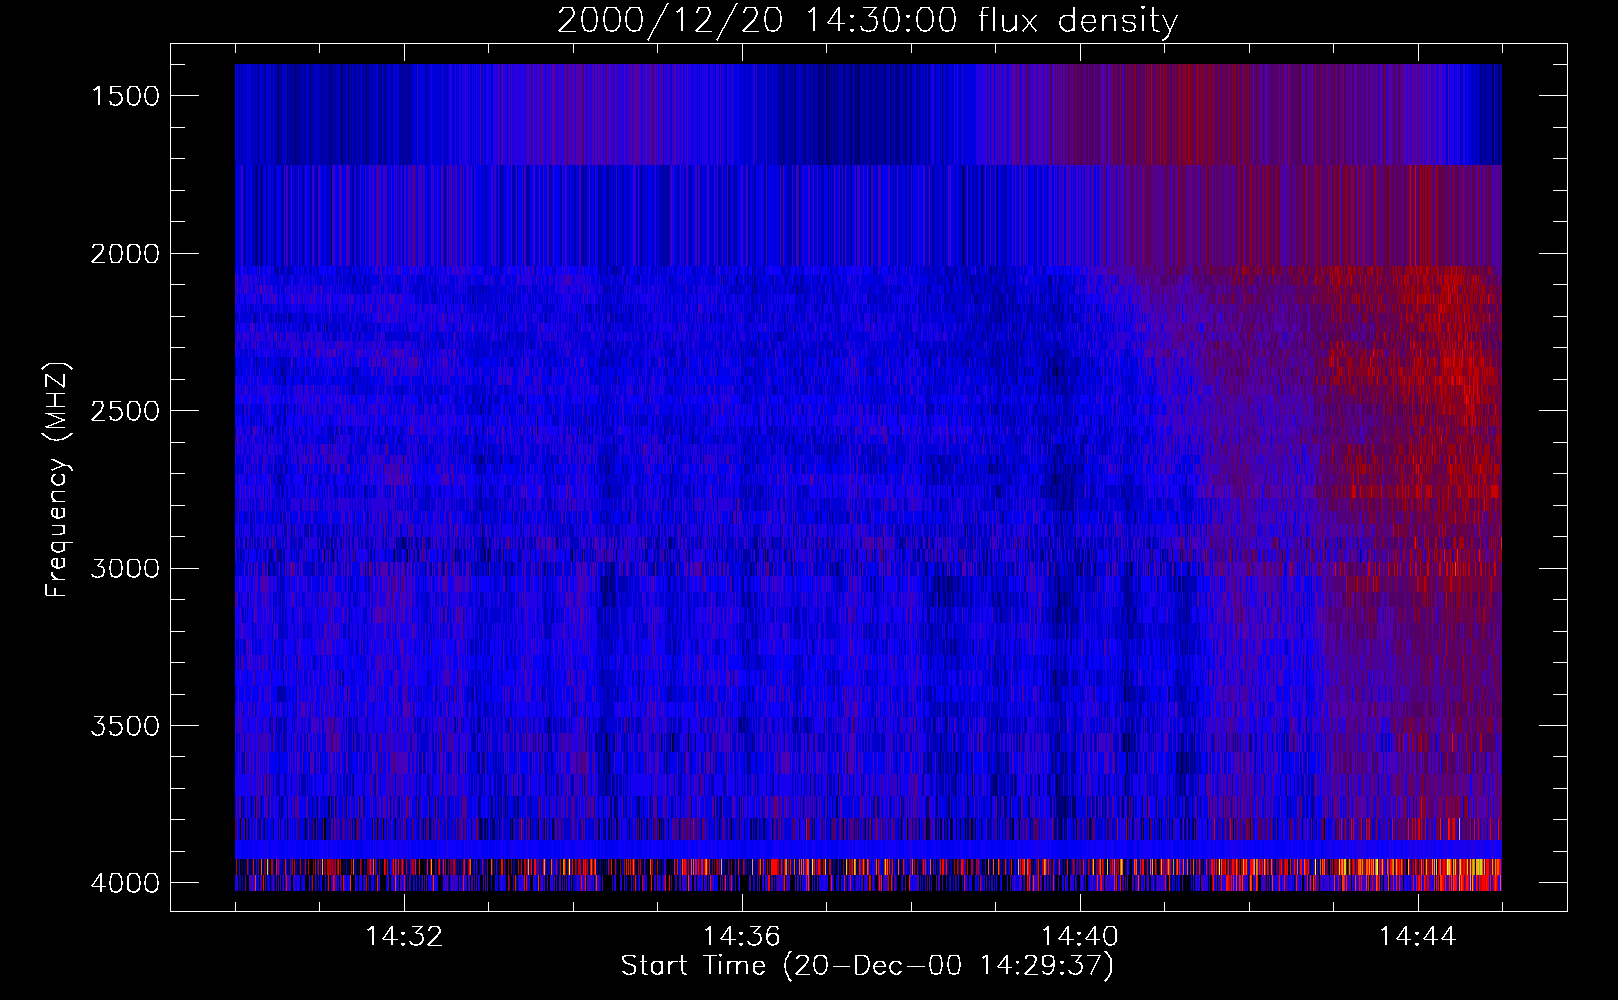Select the 2500 frequency tick label
Viewport: 1618px width, 1000px height.
125,411
